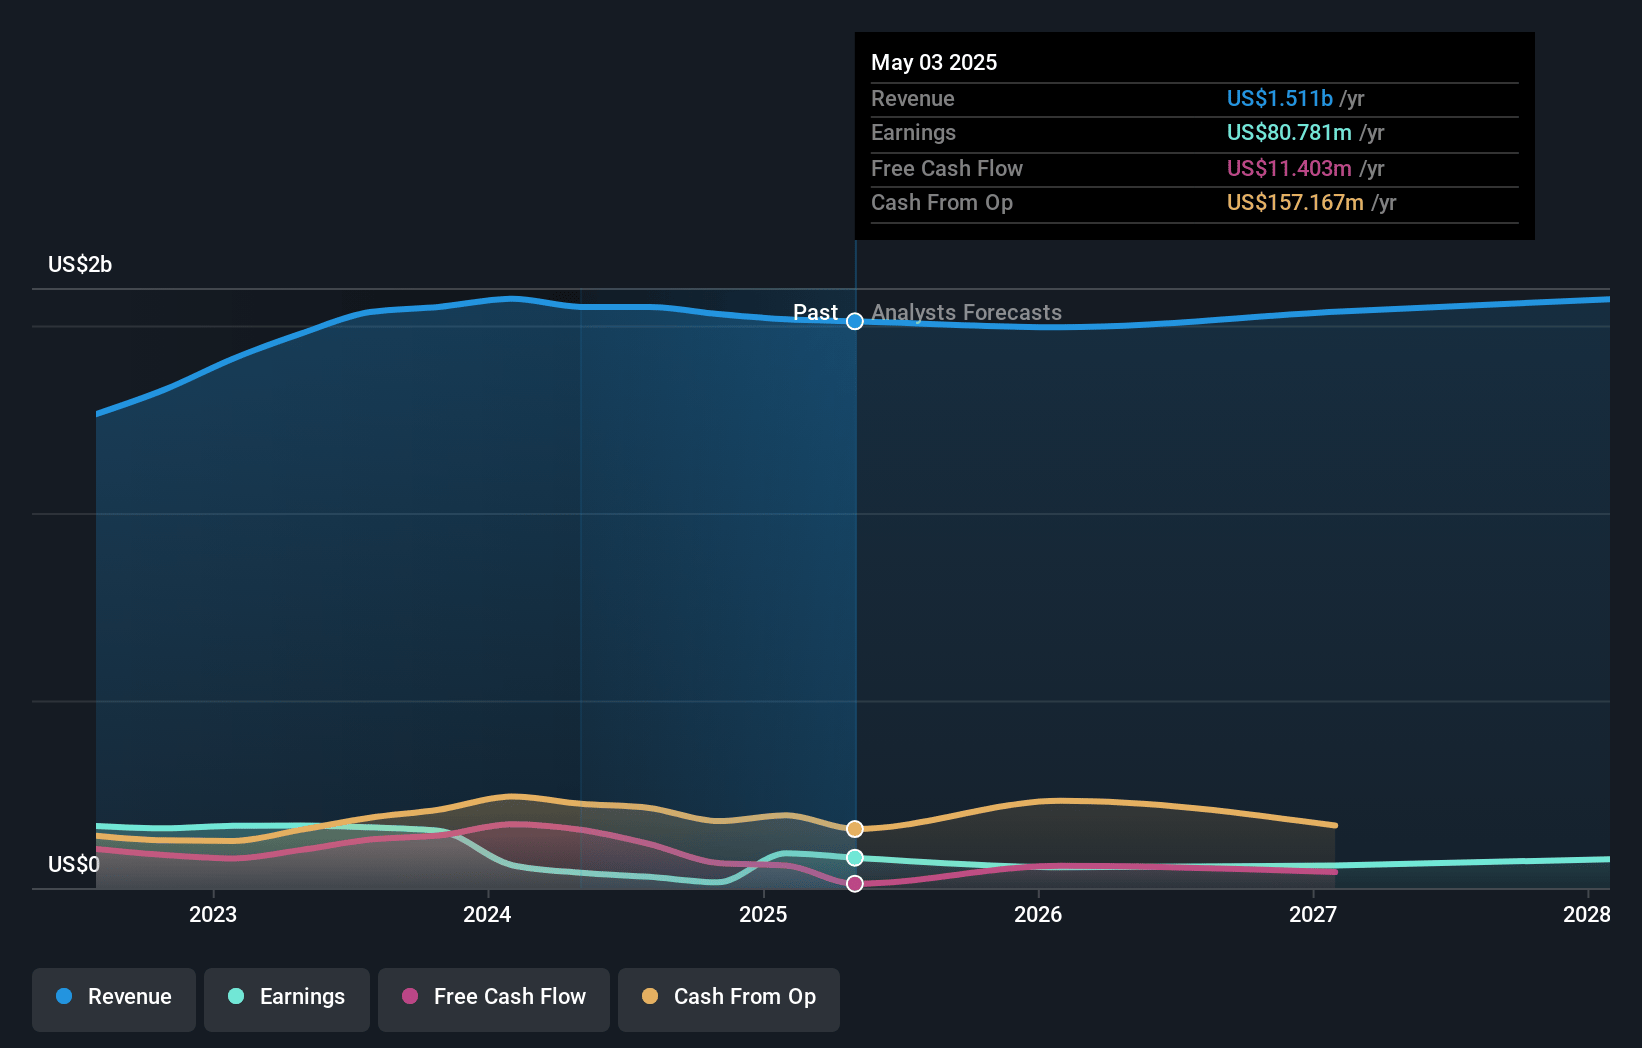The height and width of the screenshot is (1048, 1642).
Task: Click the US$2b y-axis label
Action: 80,264
